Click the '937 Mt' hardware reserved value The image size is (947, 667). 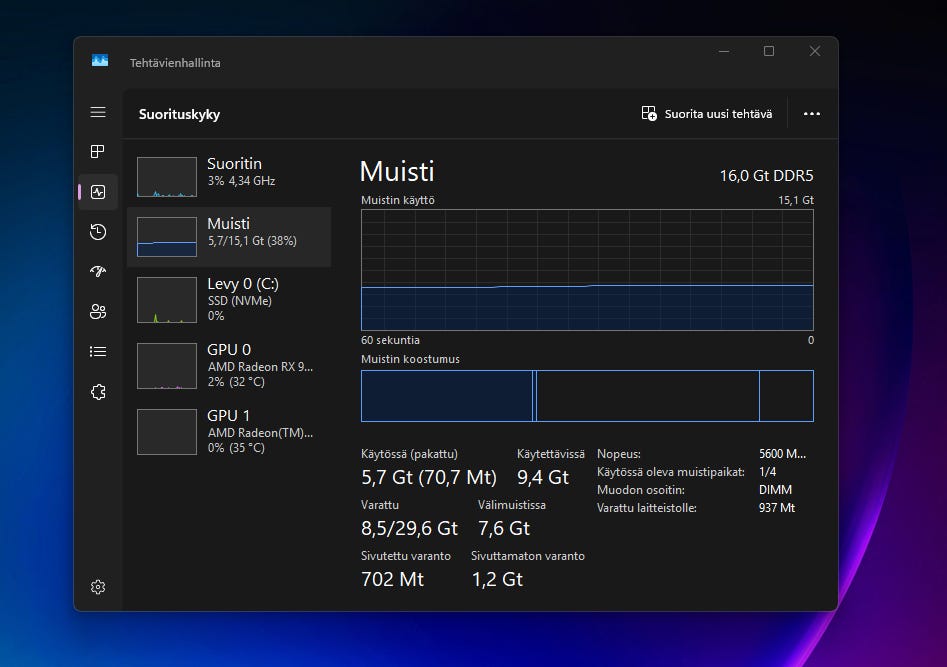point(777,508)
